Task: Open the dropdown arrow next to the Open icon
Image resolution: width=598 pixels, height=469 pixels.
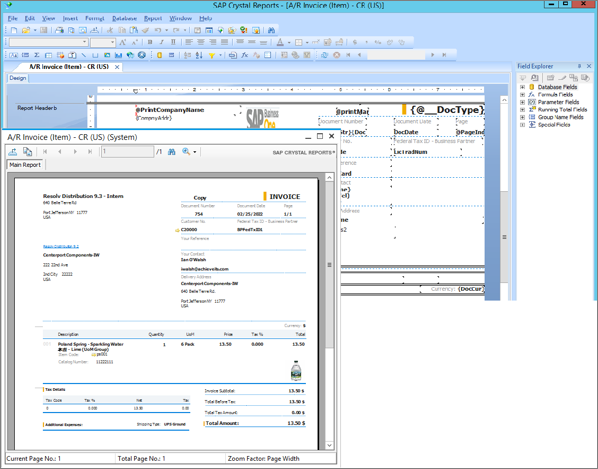Action: (35, 31)
